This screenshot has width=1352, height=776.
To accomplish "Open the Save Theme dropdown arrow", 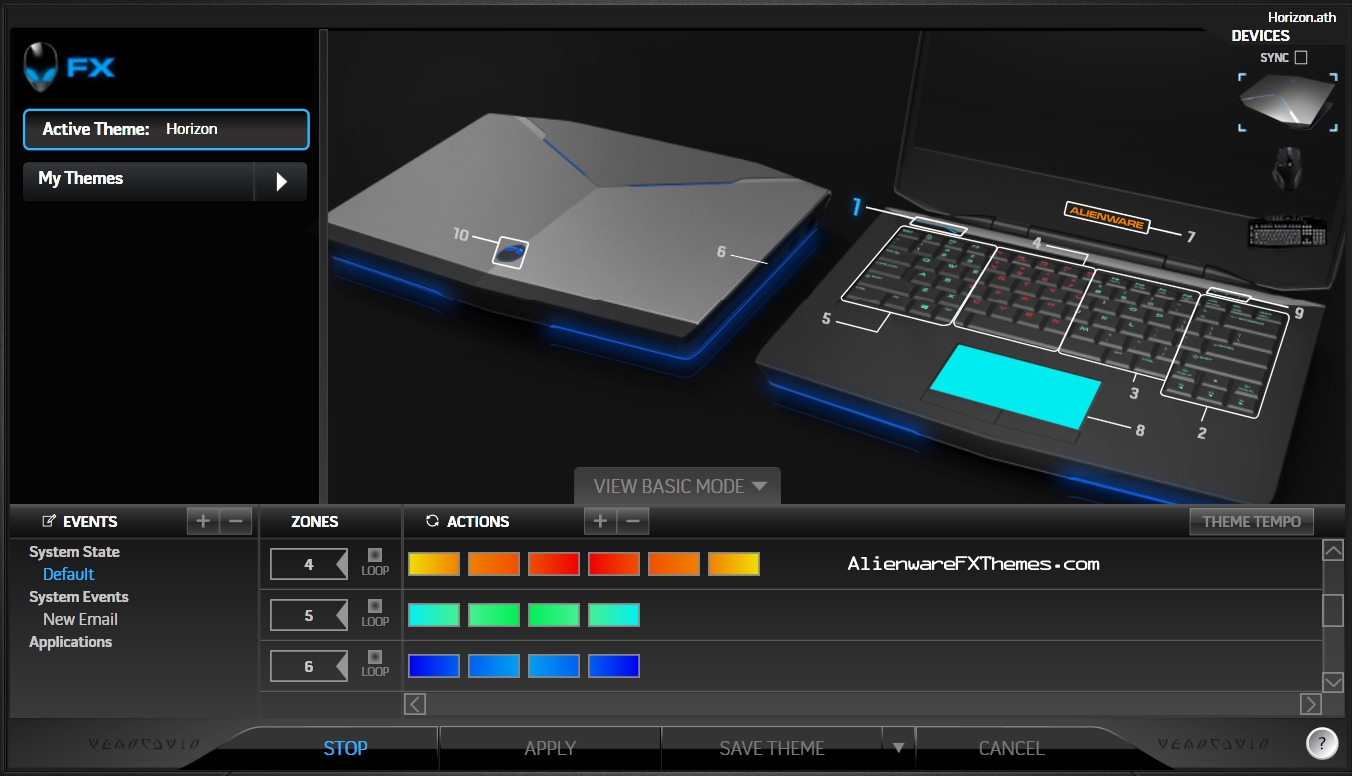I will [x=898, y=748].
